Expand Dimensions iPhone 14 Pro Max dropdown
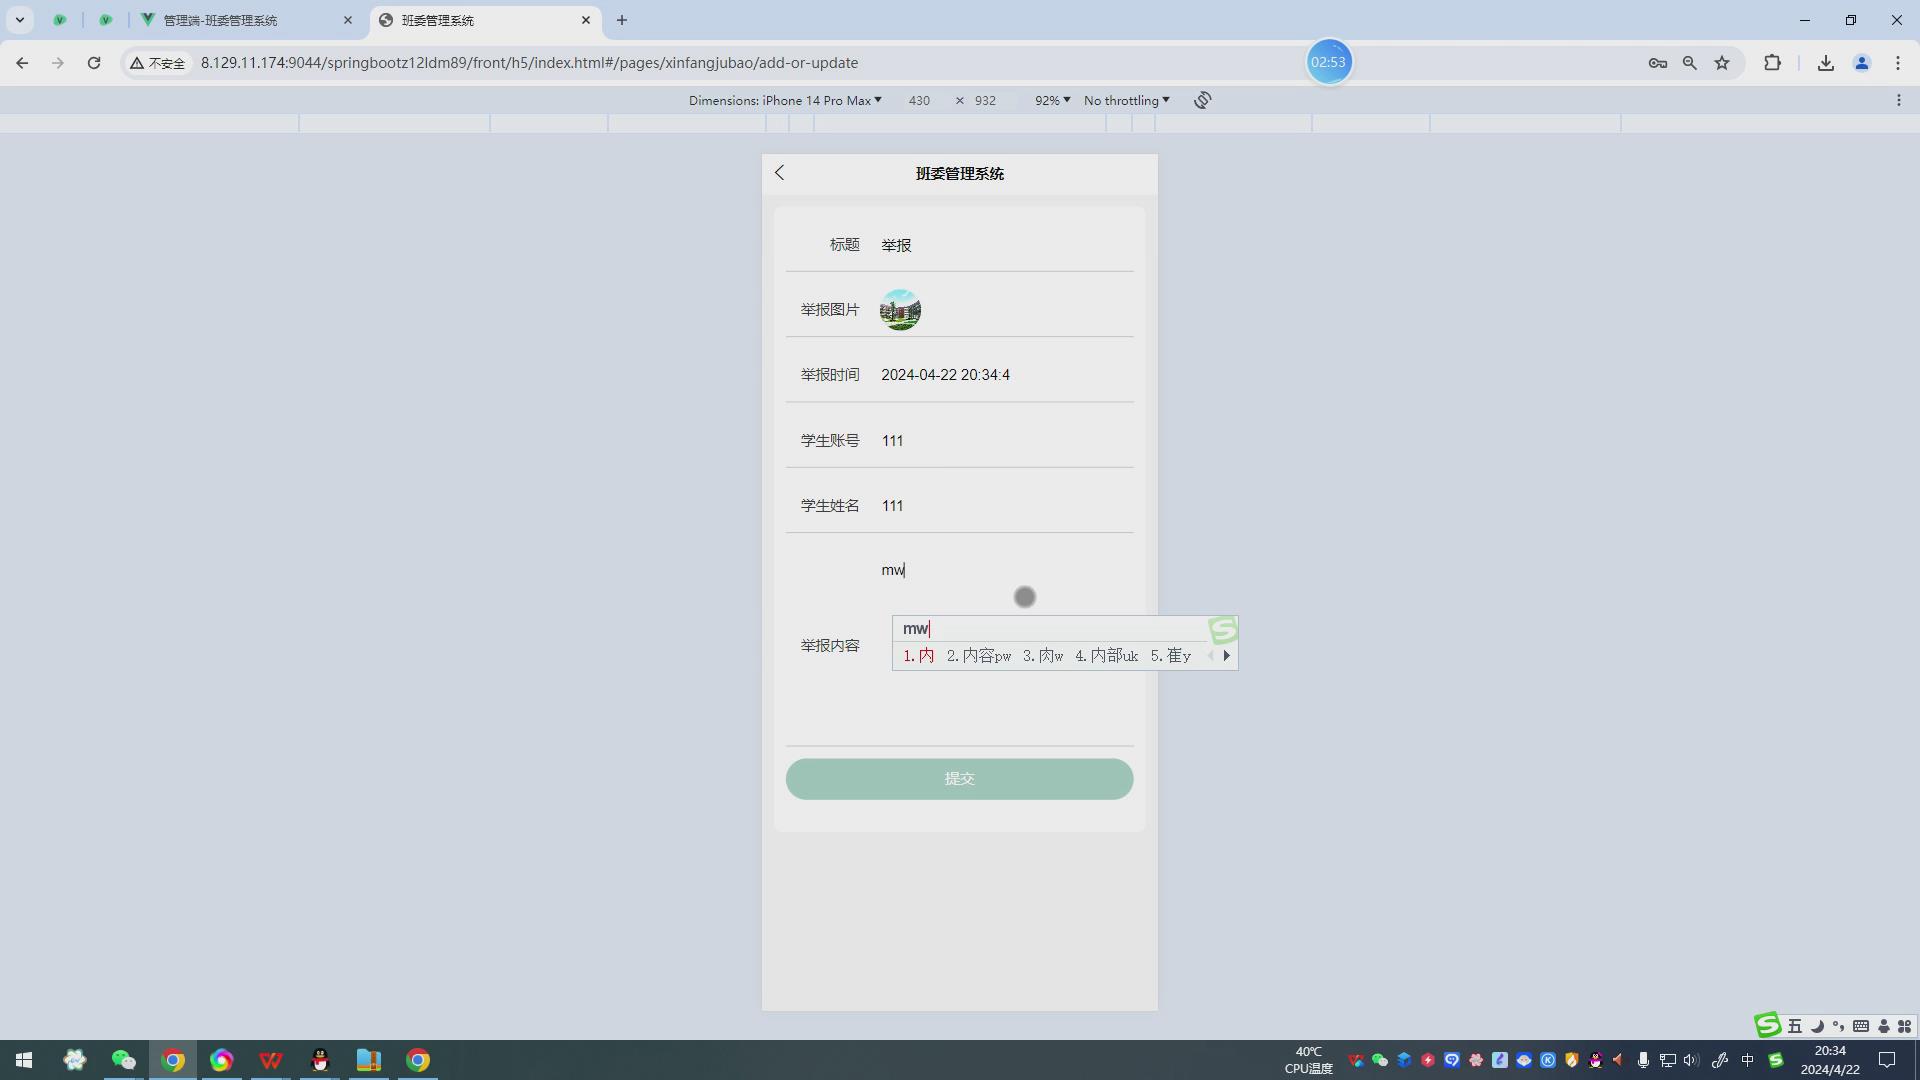 click(x=785, y=100)
